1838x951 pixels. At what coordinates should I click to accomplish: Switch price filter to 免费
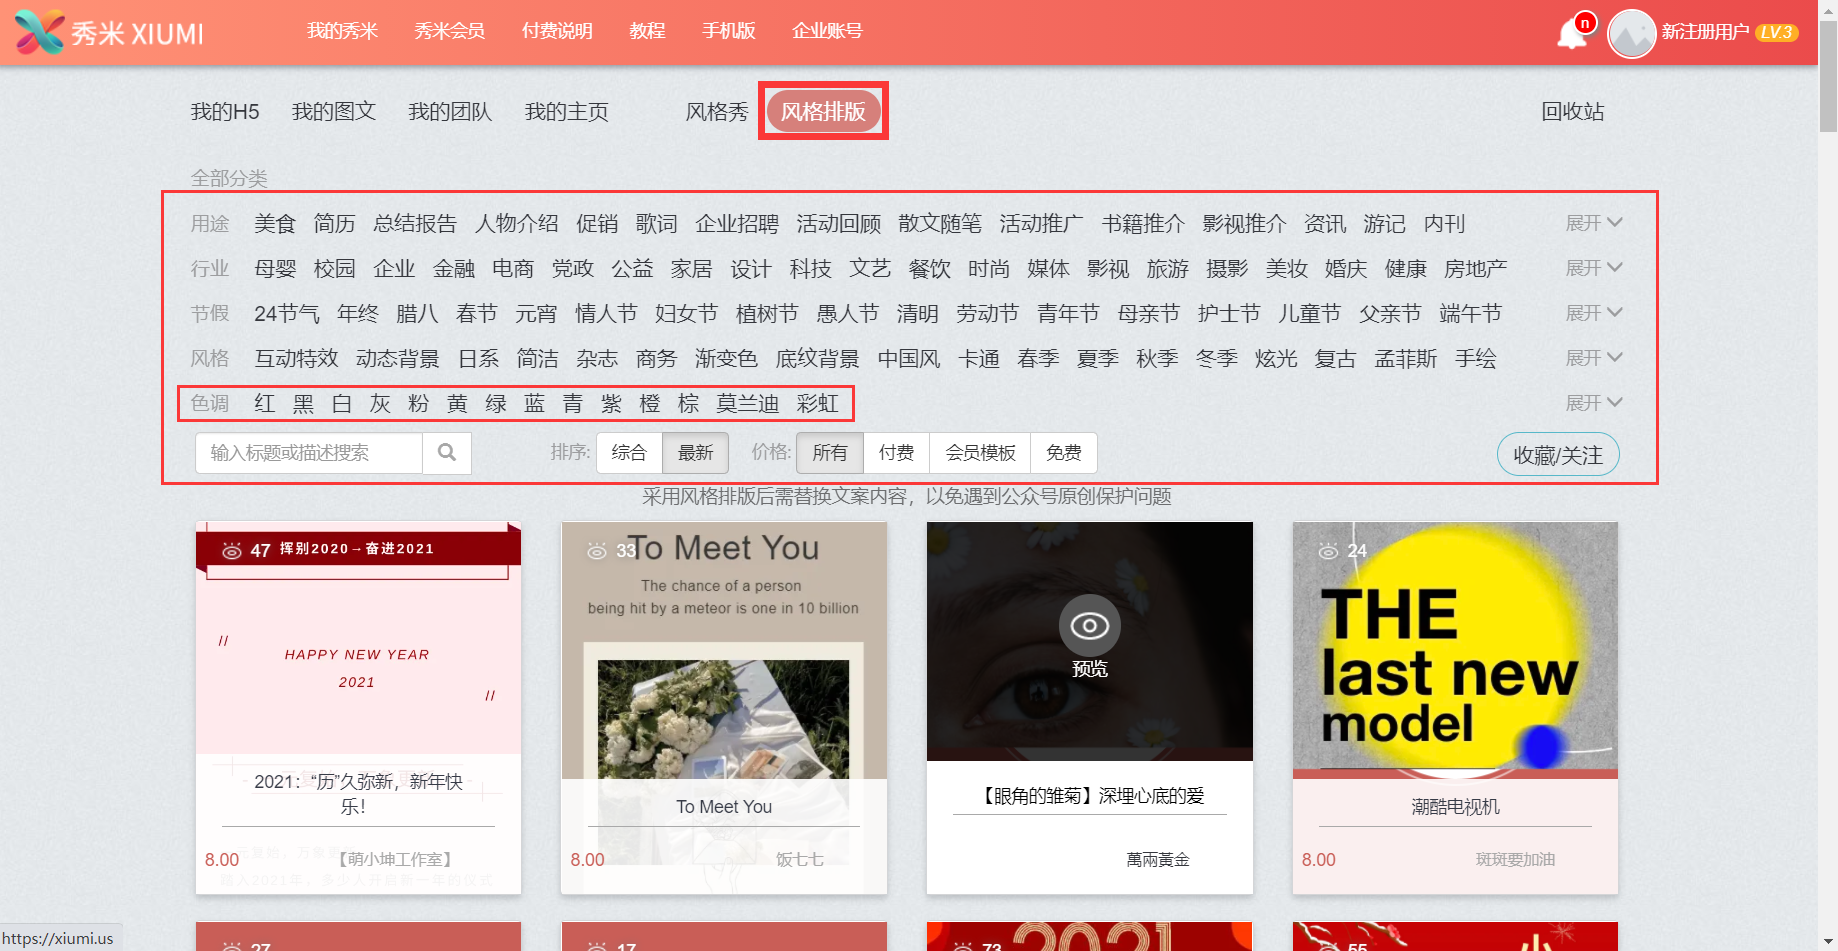pos(1063,453)
